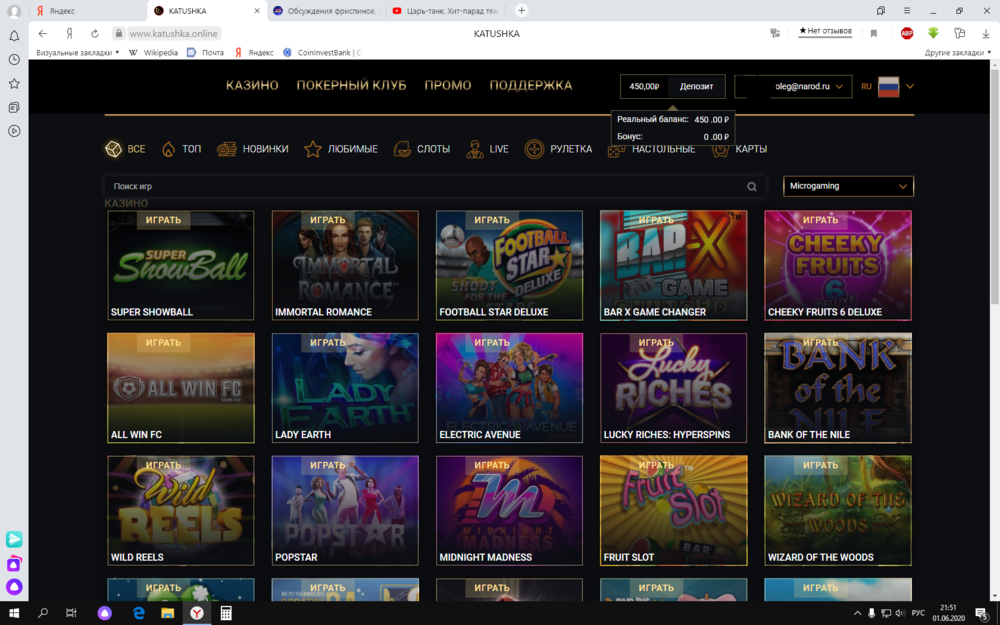The width and height of the screenshot is (1000, 625).
Task: Click the Депозит button
Action: tap(696, 86)
